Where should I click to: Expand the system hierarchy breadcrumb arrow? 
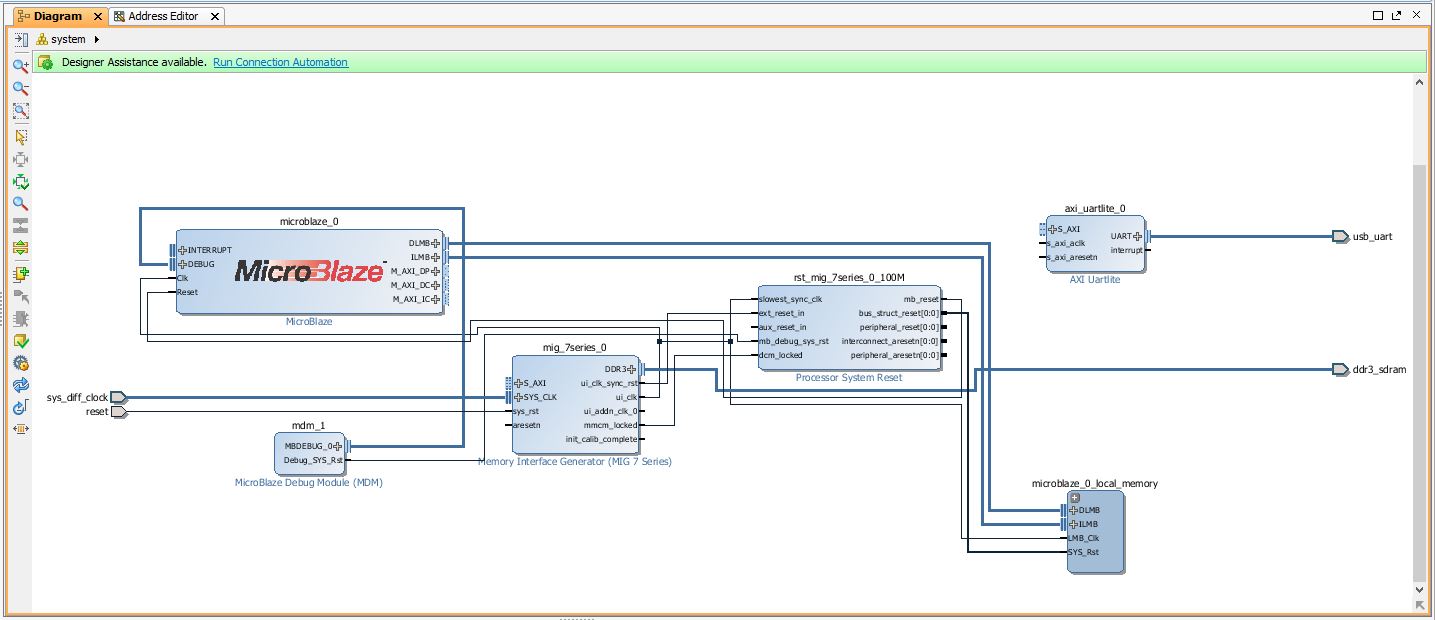click(x=97, y=40)
